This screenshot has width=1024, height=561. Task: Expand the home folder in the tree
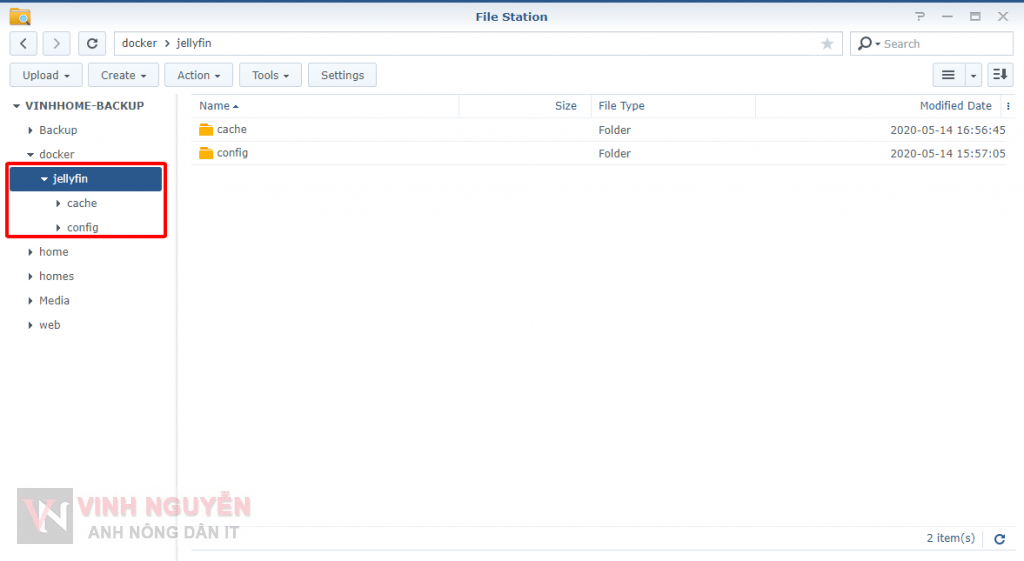pos(30,252)
